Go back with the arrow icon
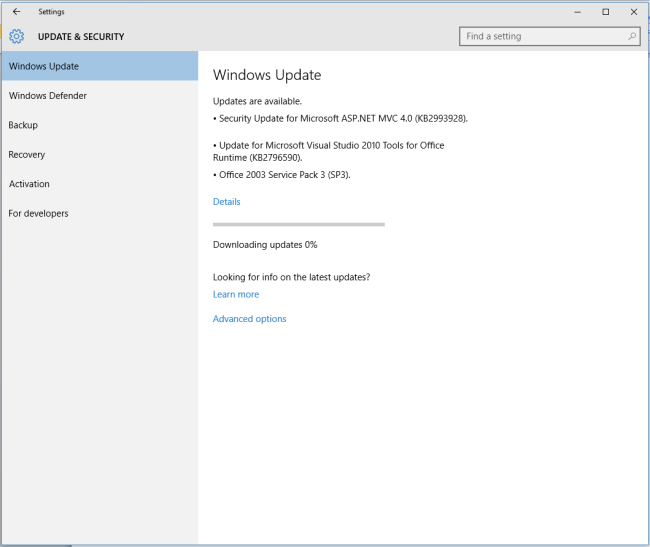The image size is (650, 547). pyautogui.click(x=17, y=12)
